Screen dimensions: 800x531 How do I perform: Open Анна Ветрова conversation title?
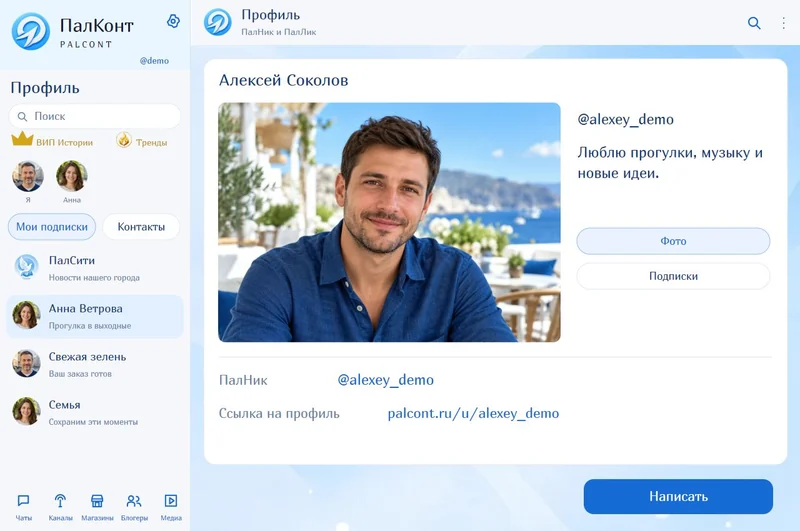[x=85, y=309]
